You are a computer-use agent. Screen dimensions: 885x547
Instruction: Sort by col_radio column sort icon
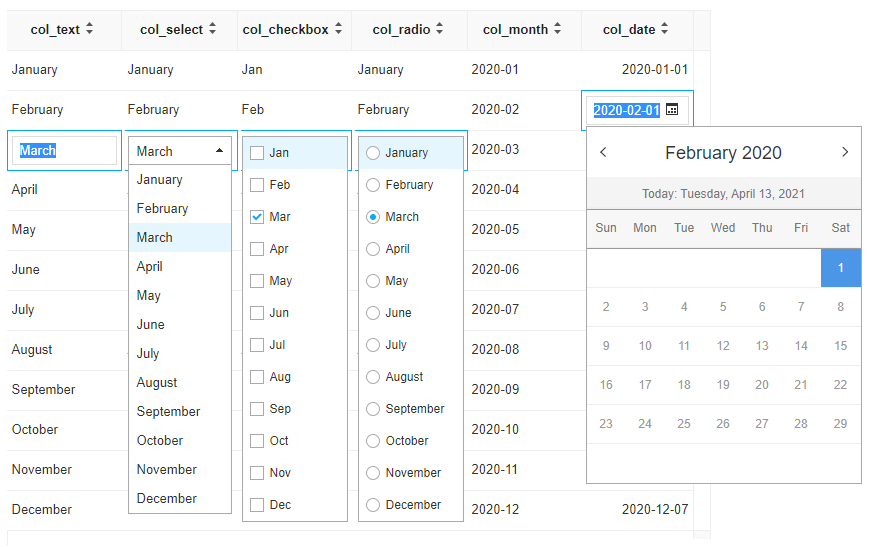click(439, 30)
